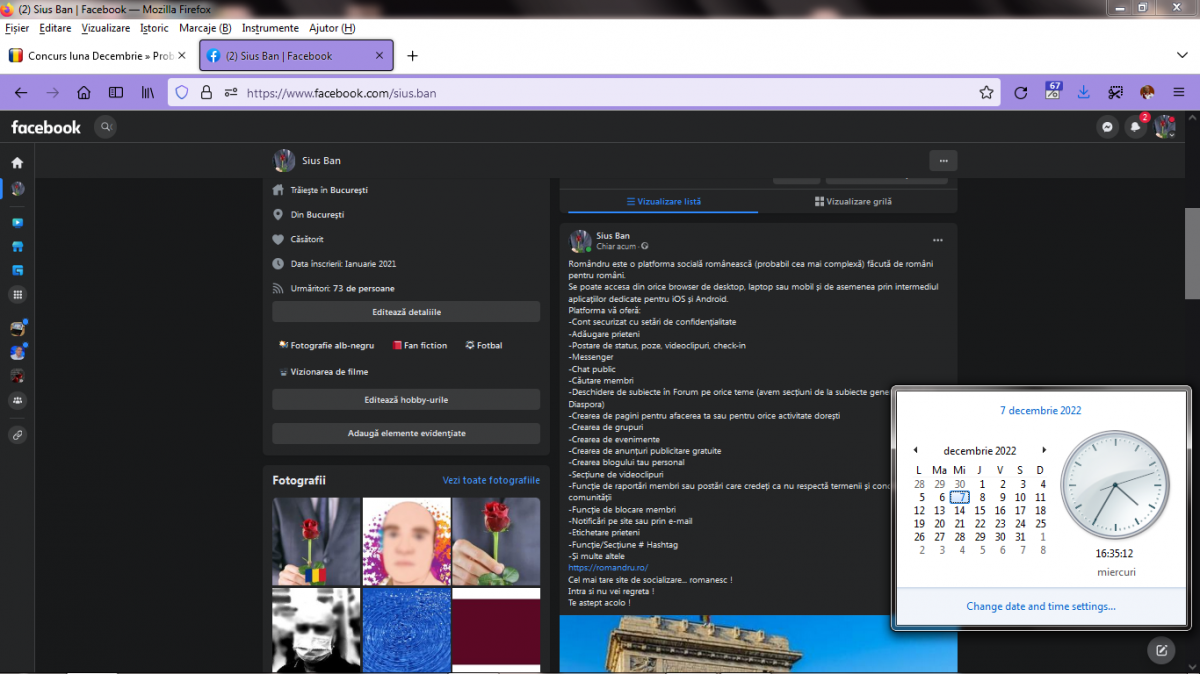Click Editează detaliile button
This screenshot has width=1200, height=674.
pos(406,312)
